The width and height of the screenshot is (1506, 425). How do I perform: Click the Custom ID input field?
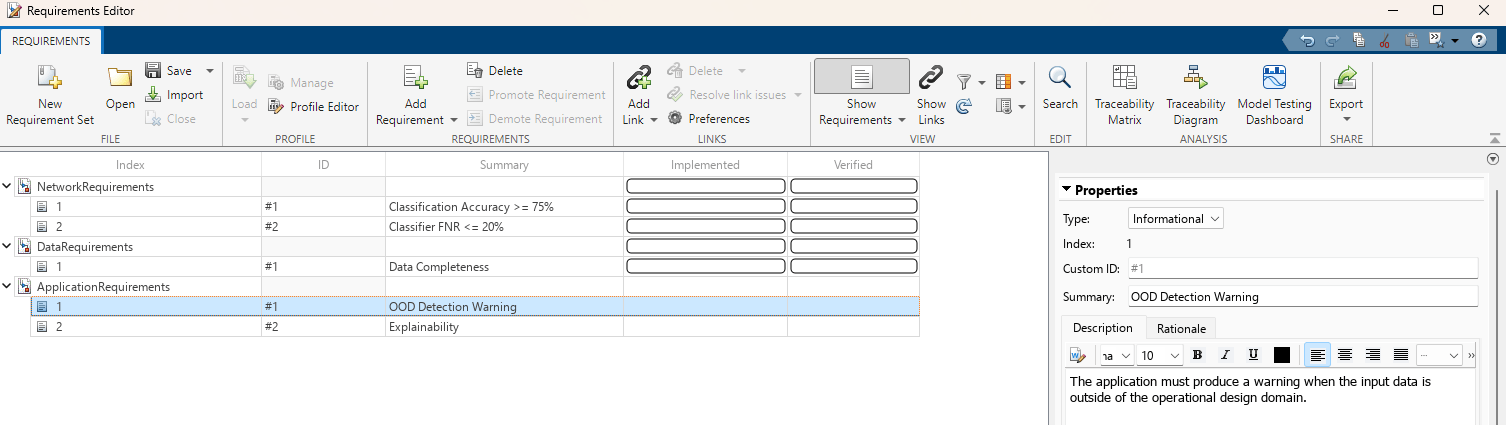click(x=1302, y=268)
